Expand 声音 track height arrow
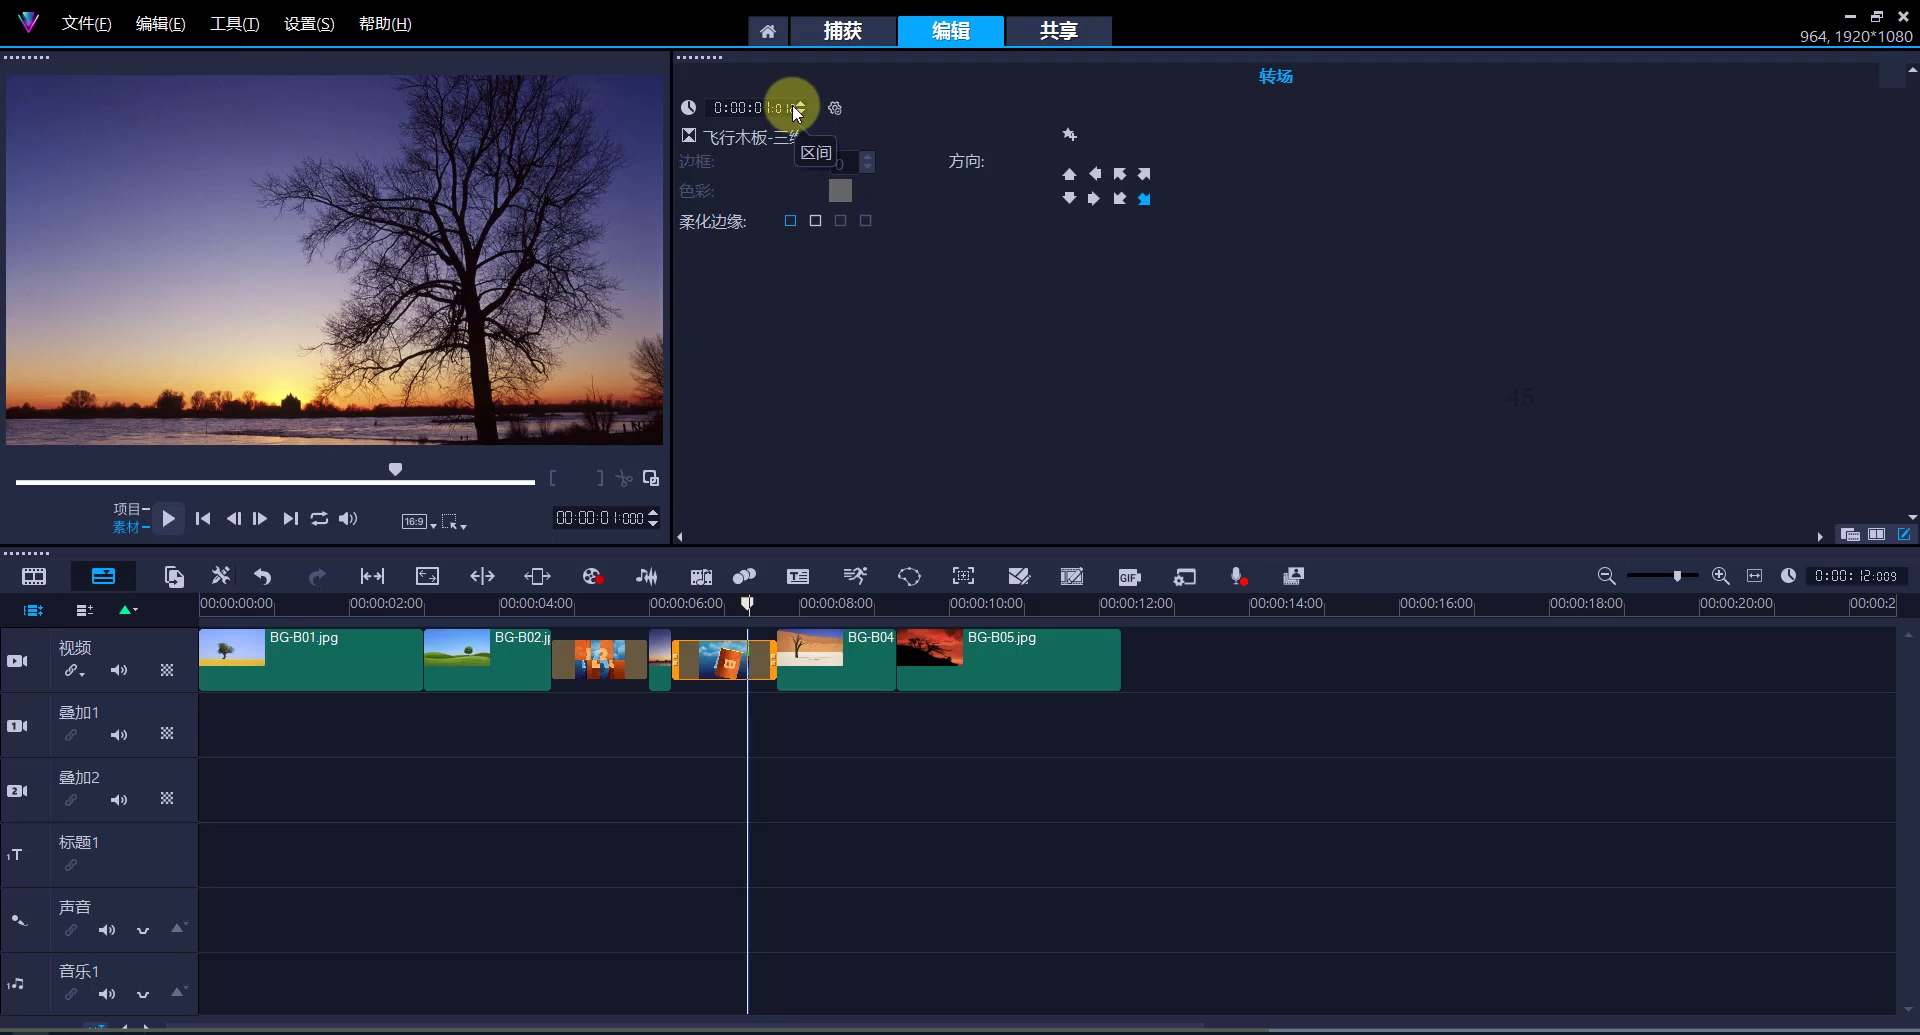 click(178, 928)
